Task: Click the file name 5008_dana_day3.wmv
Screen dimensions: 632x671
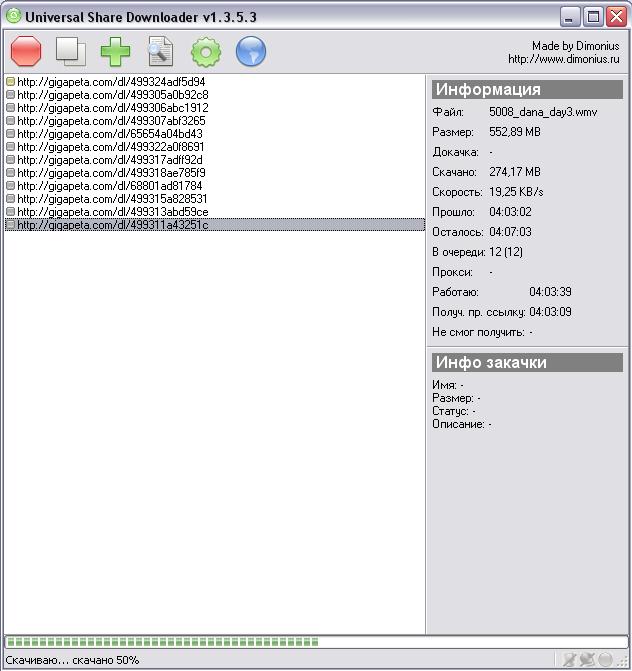Action: (x=543, y=112)
